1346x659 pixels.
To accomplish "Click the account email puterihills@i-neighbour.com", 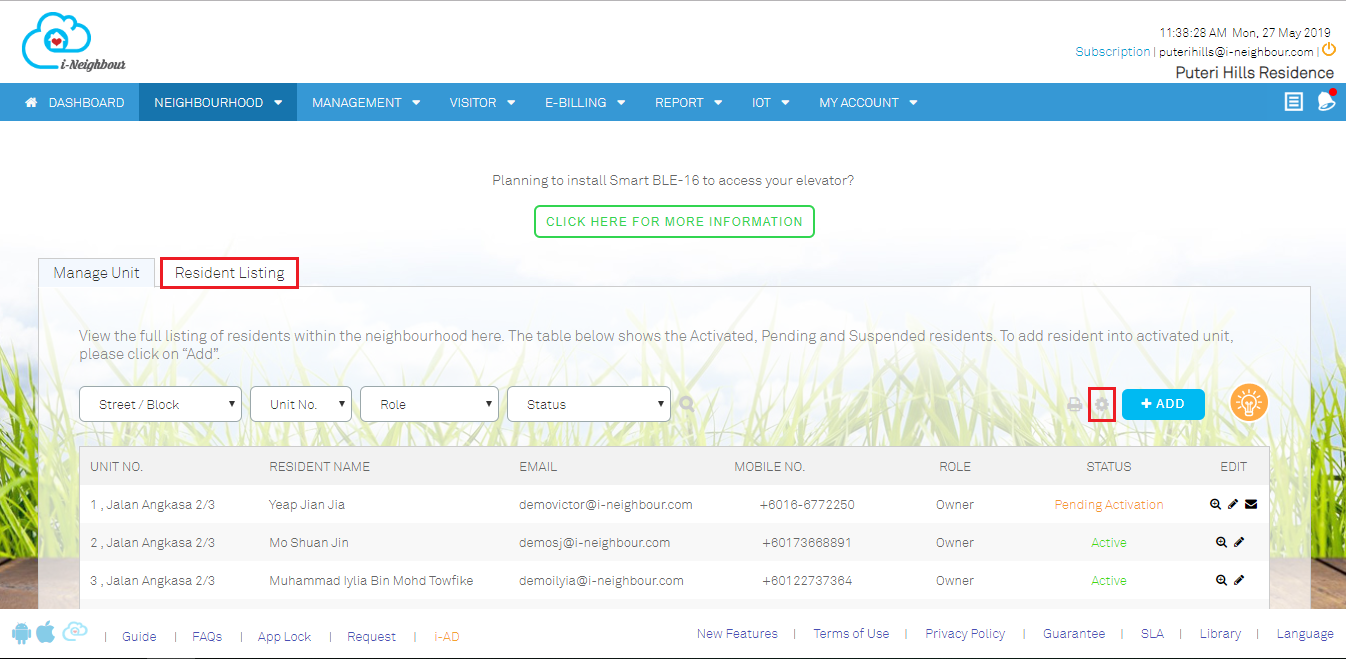I will coord(1236,51).
